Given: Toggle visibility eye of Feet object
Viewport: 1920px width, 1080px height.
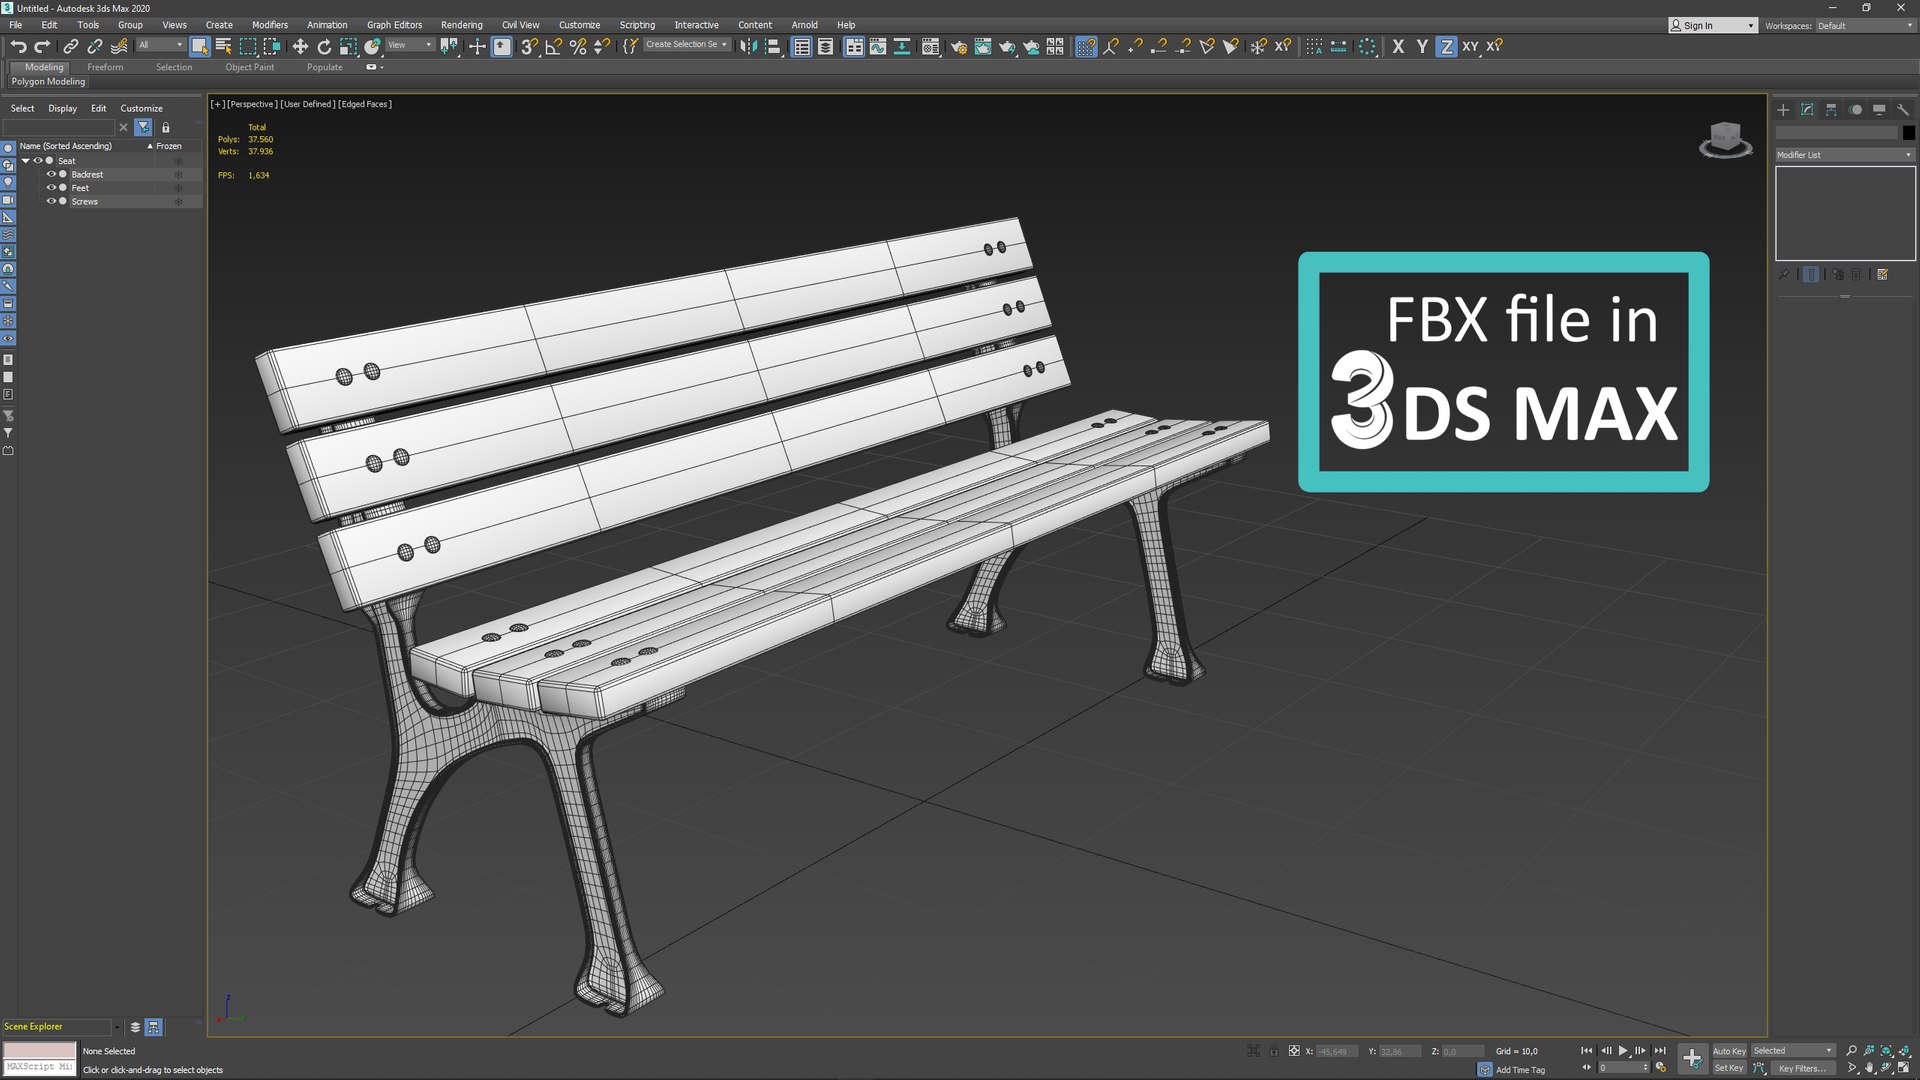Looking at the screenshot, I should (51, 188).
